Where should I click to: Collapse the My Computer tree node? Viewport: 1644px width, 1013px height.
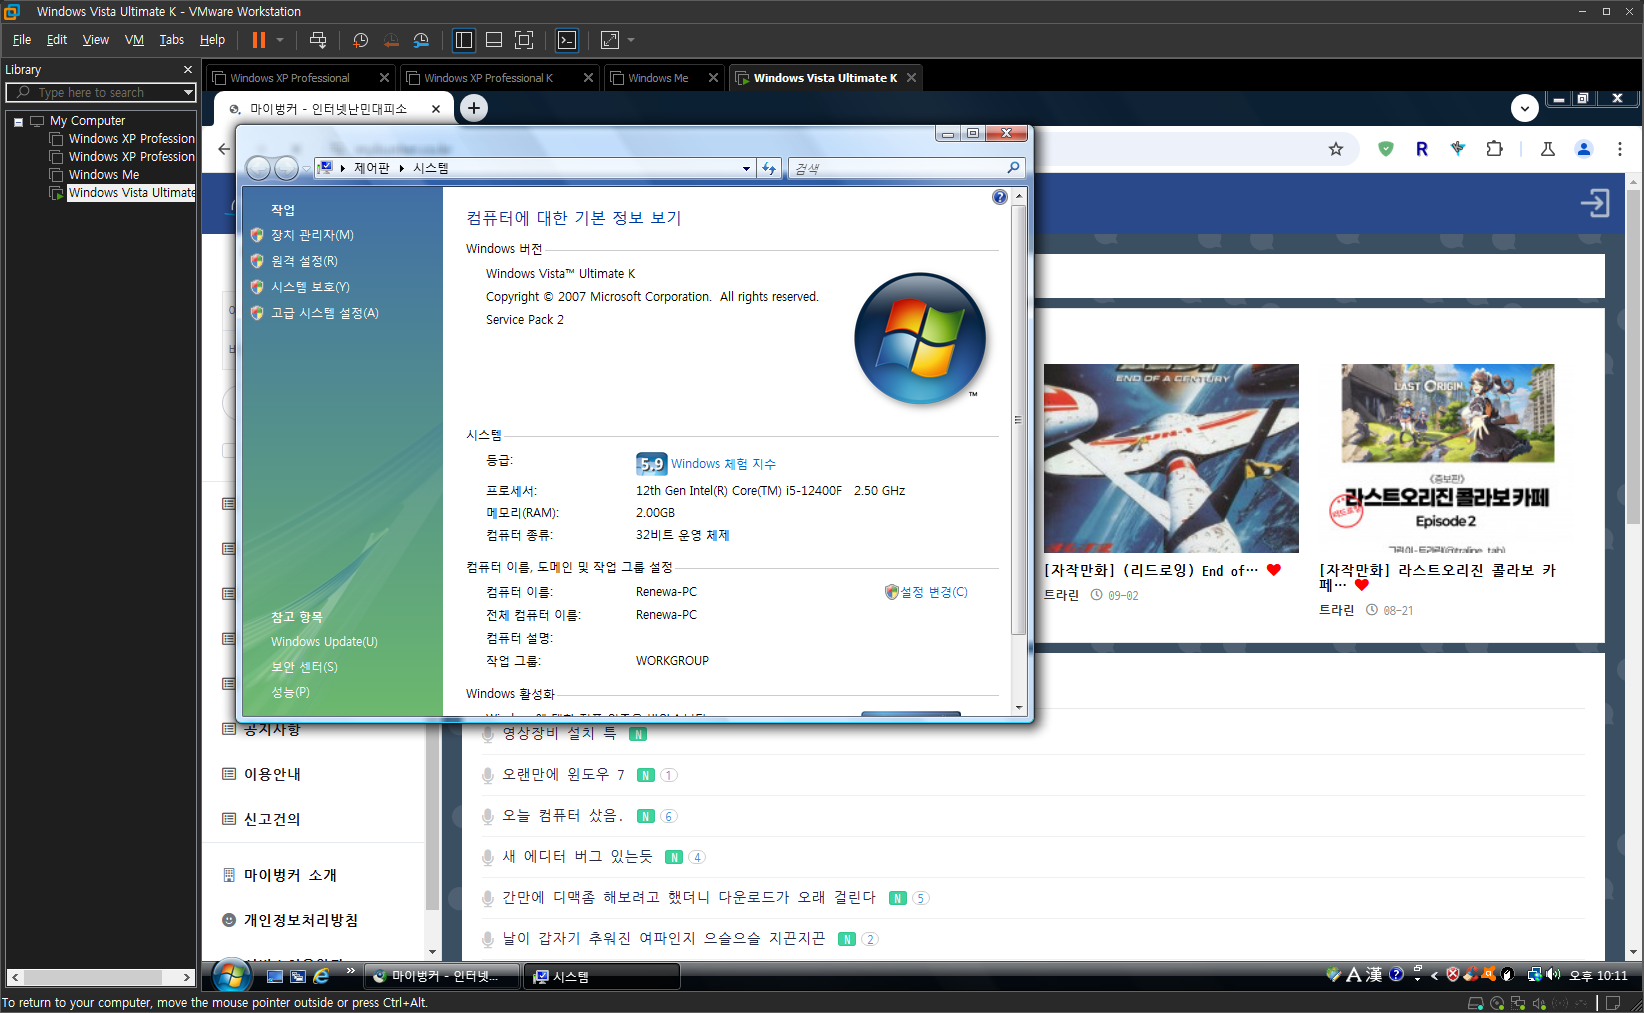[18, 122]
